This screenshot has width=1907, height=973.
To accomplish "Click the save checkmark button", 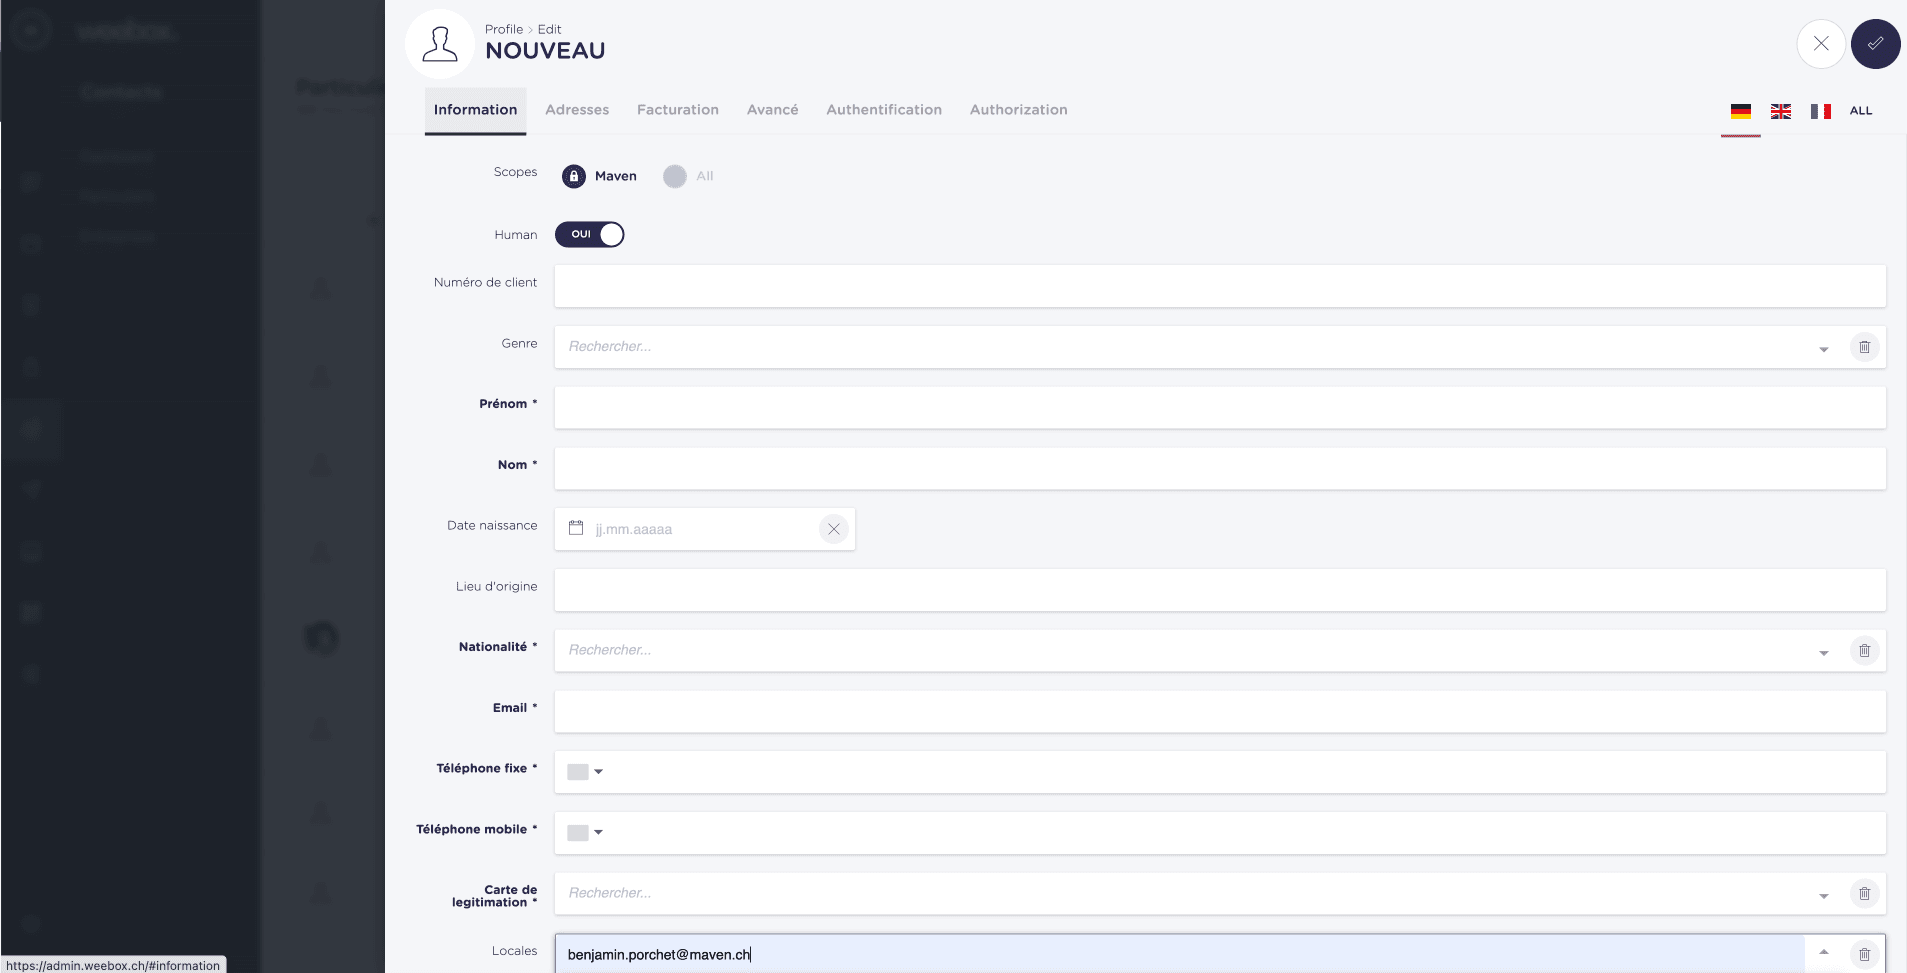I will [x=1874, y=43].
